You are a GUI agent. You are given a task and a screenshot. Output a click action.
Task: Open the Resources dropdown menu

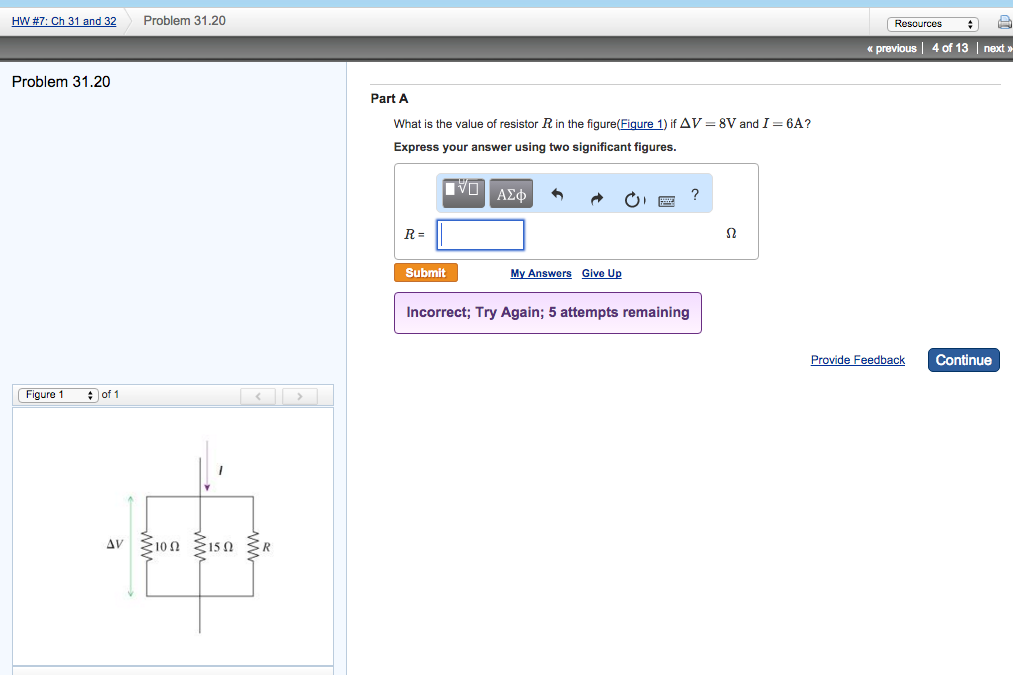pos(932,22)
